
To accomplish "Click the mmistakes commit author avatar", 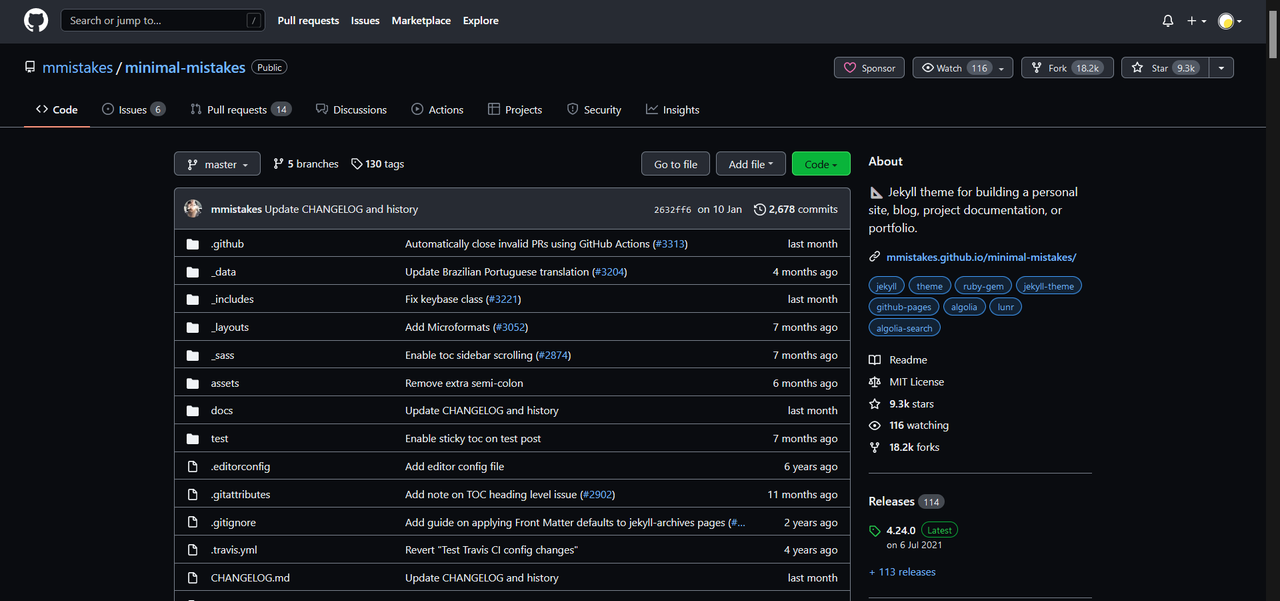I will tap(193, 209).
